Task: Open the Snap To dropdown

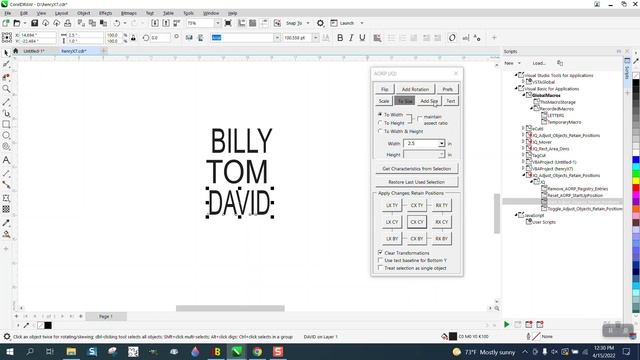Action: click(308, 23)
